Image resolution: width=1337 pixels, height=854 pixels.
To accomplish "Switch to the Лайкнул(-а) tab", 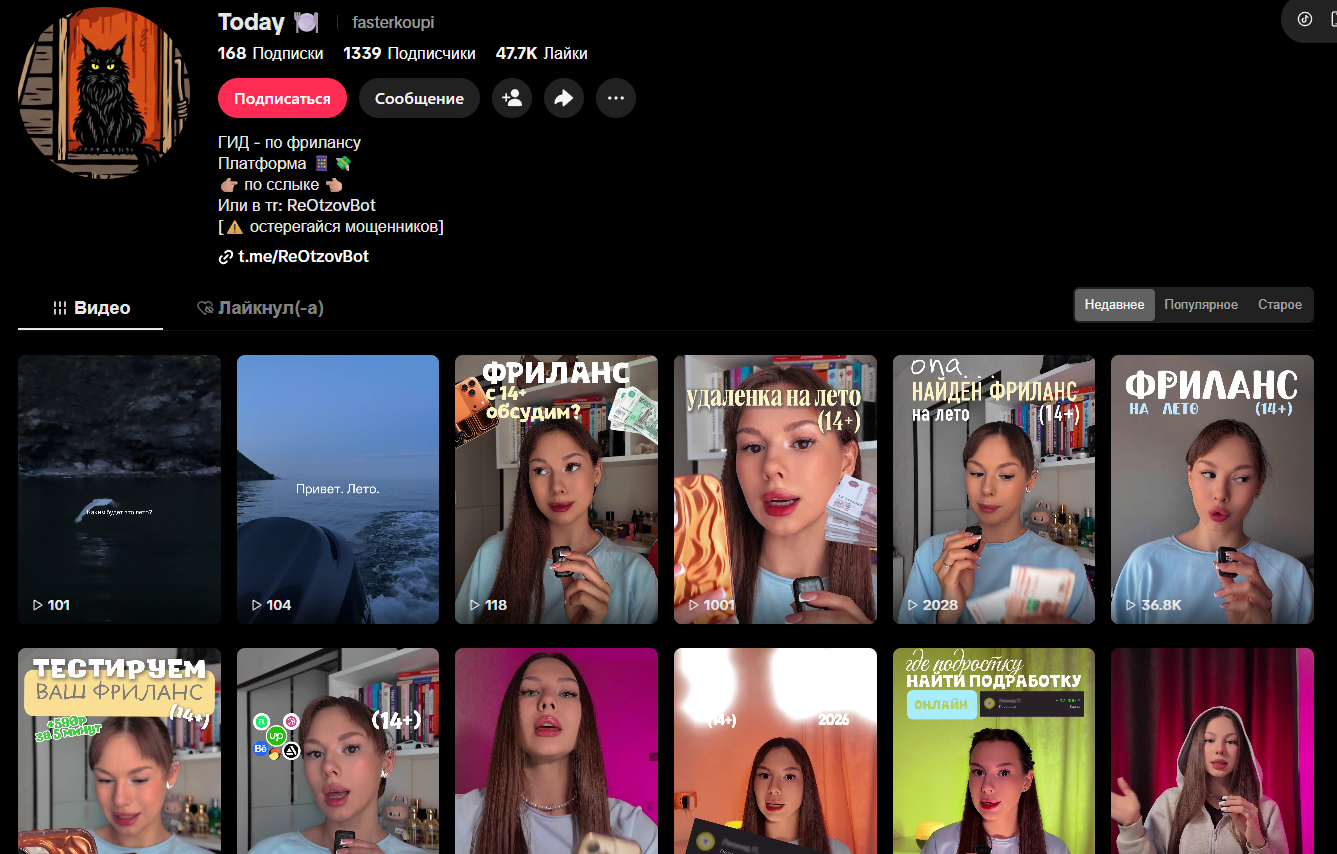I will click(x=260, y=308).
